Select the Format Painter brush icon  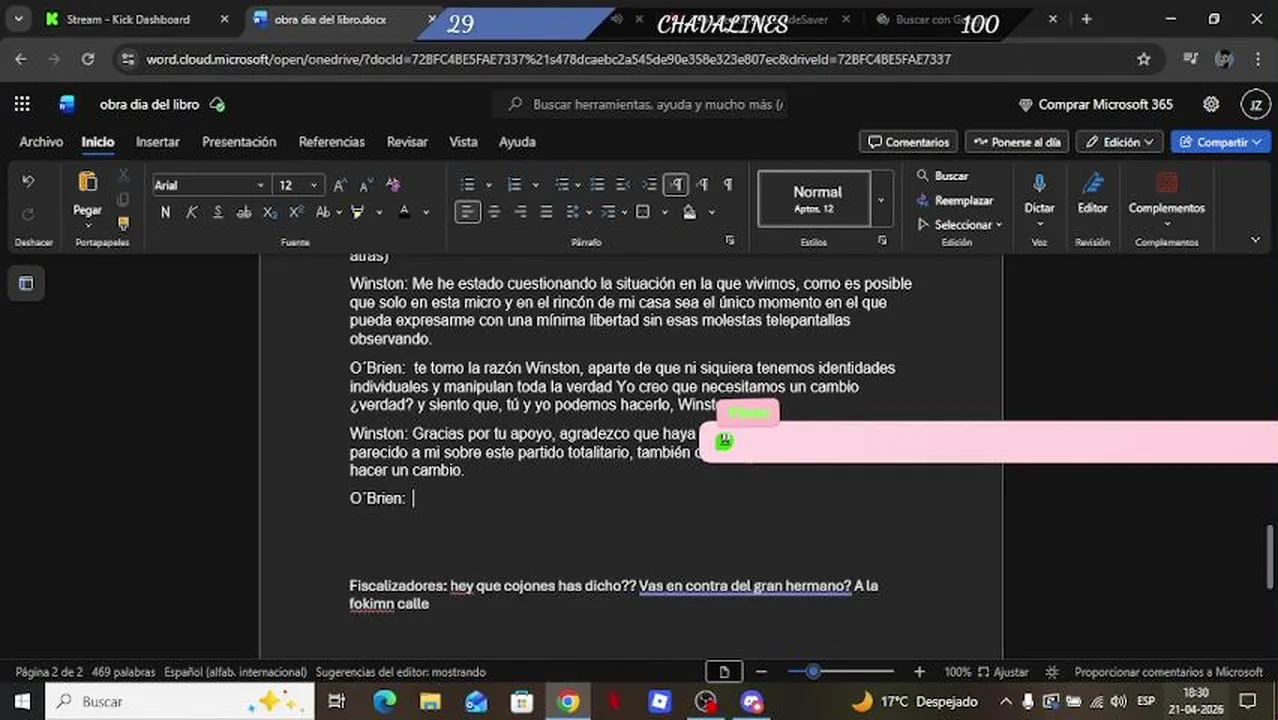[x=123, y=223]
